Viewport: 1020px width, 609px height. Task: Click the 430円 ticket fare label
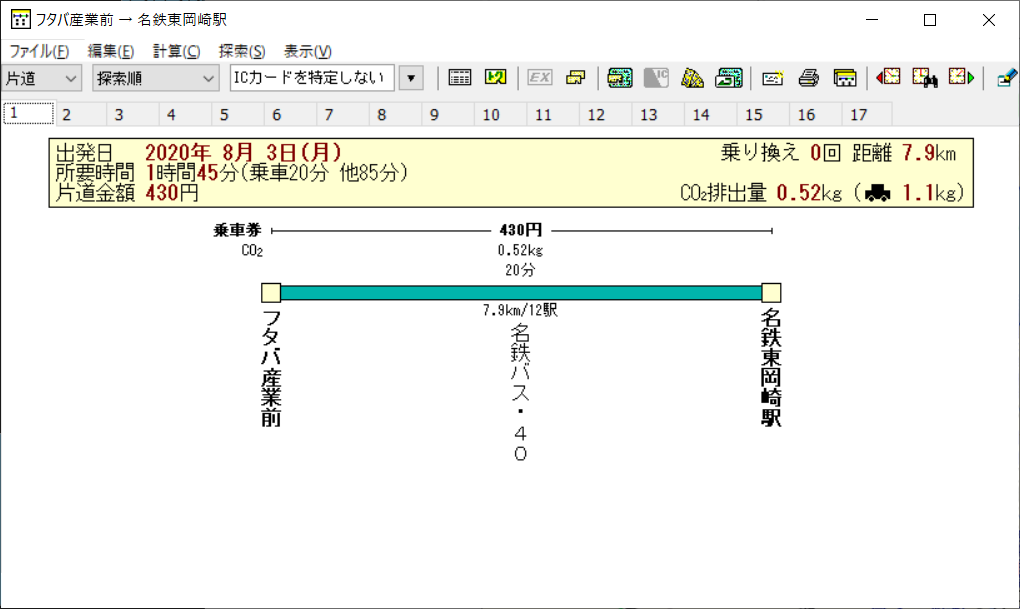[x=520, y=230]
